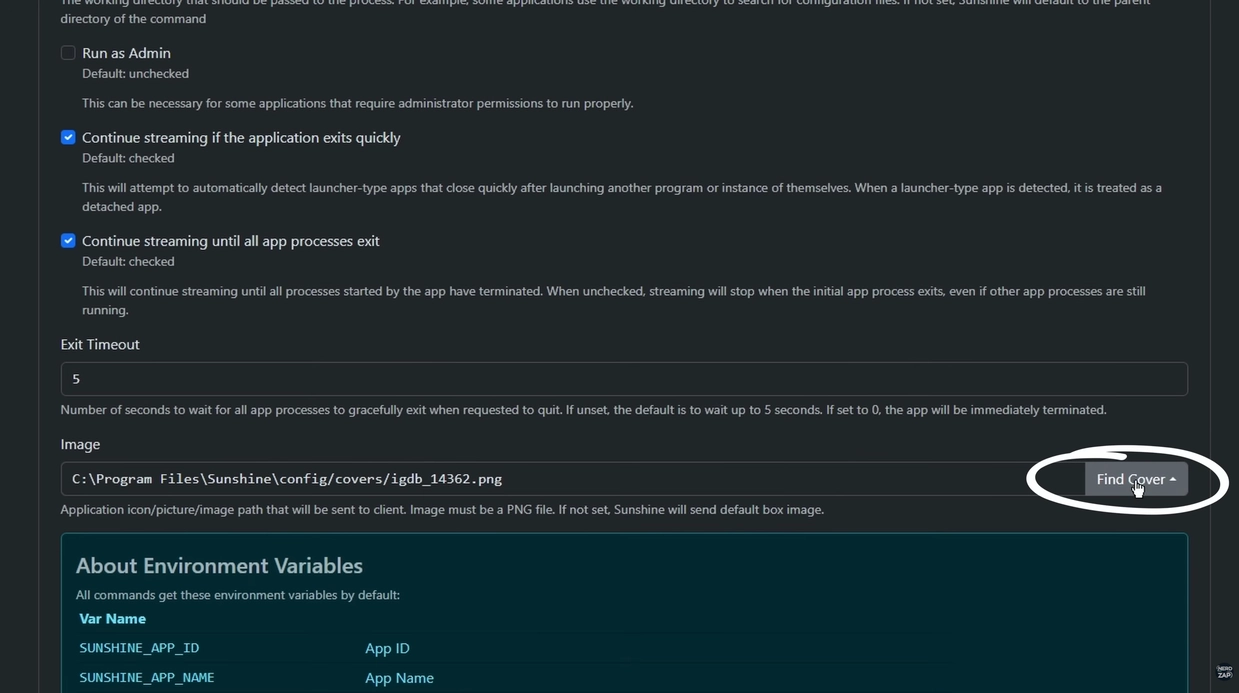Viewport: 1239px width, 693px height.
Task: Click the 'About Environment Variables' heading
Action: tap(219, 566)
